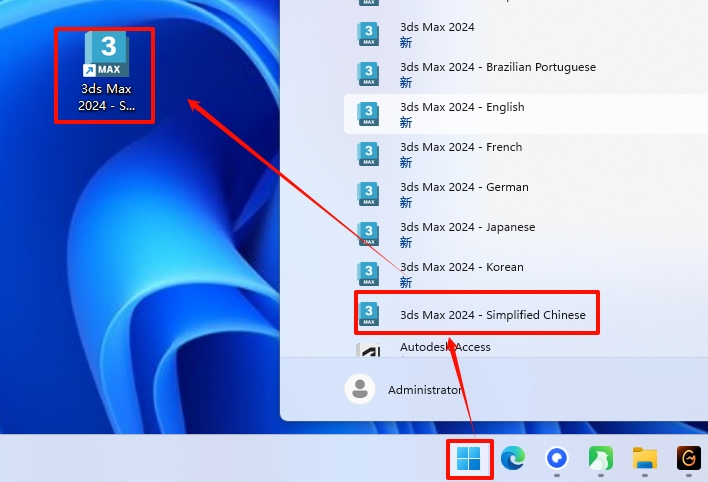
Task: Open the green bird app on taskbar
Action: click(601, 459)
